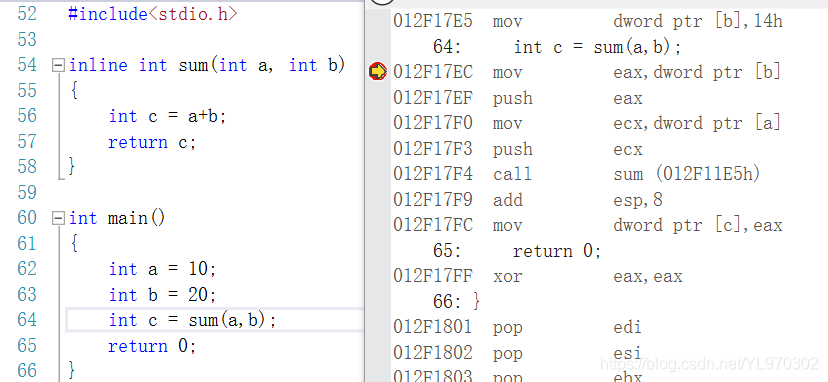Click on 'int a = 10;' source line
828x382 pixels.
pyautogui.click(x=163, y=269)
